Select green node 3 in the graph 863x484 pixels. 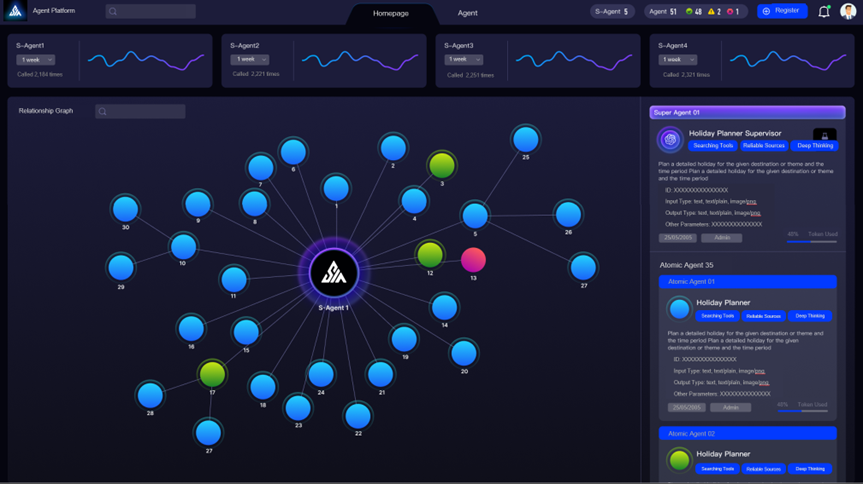441,165
